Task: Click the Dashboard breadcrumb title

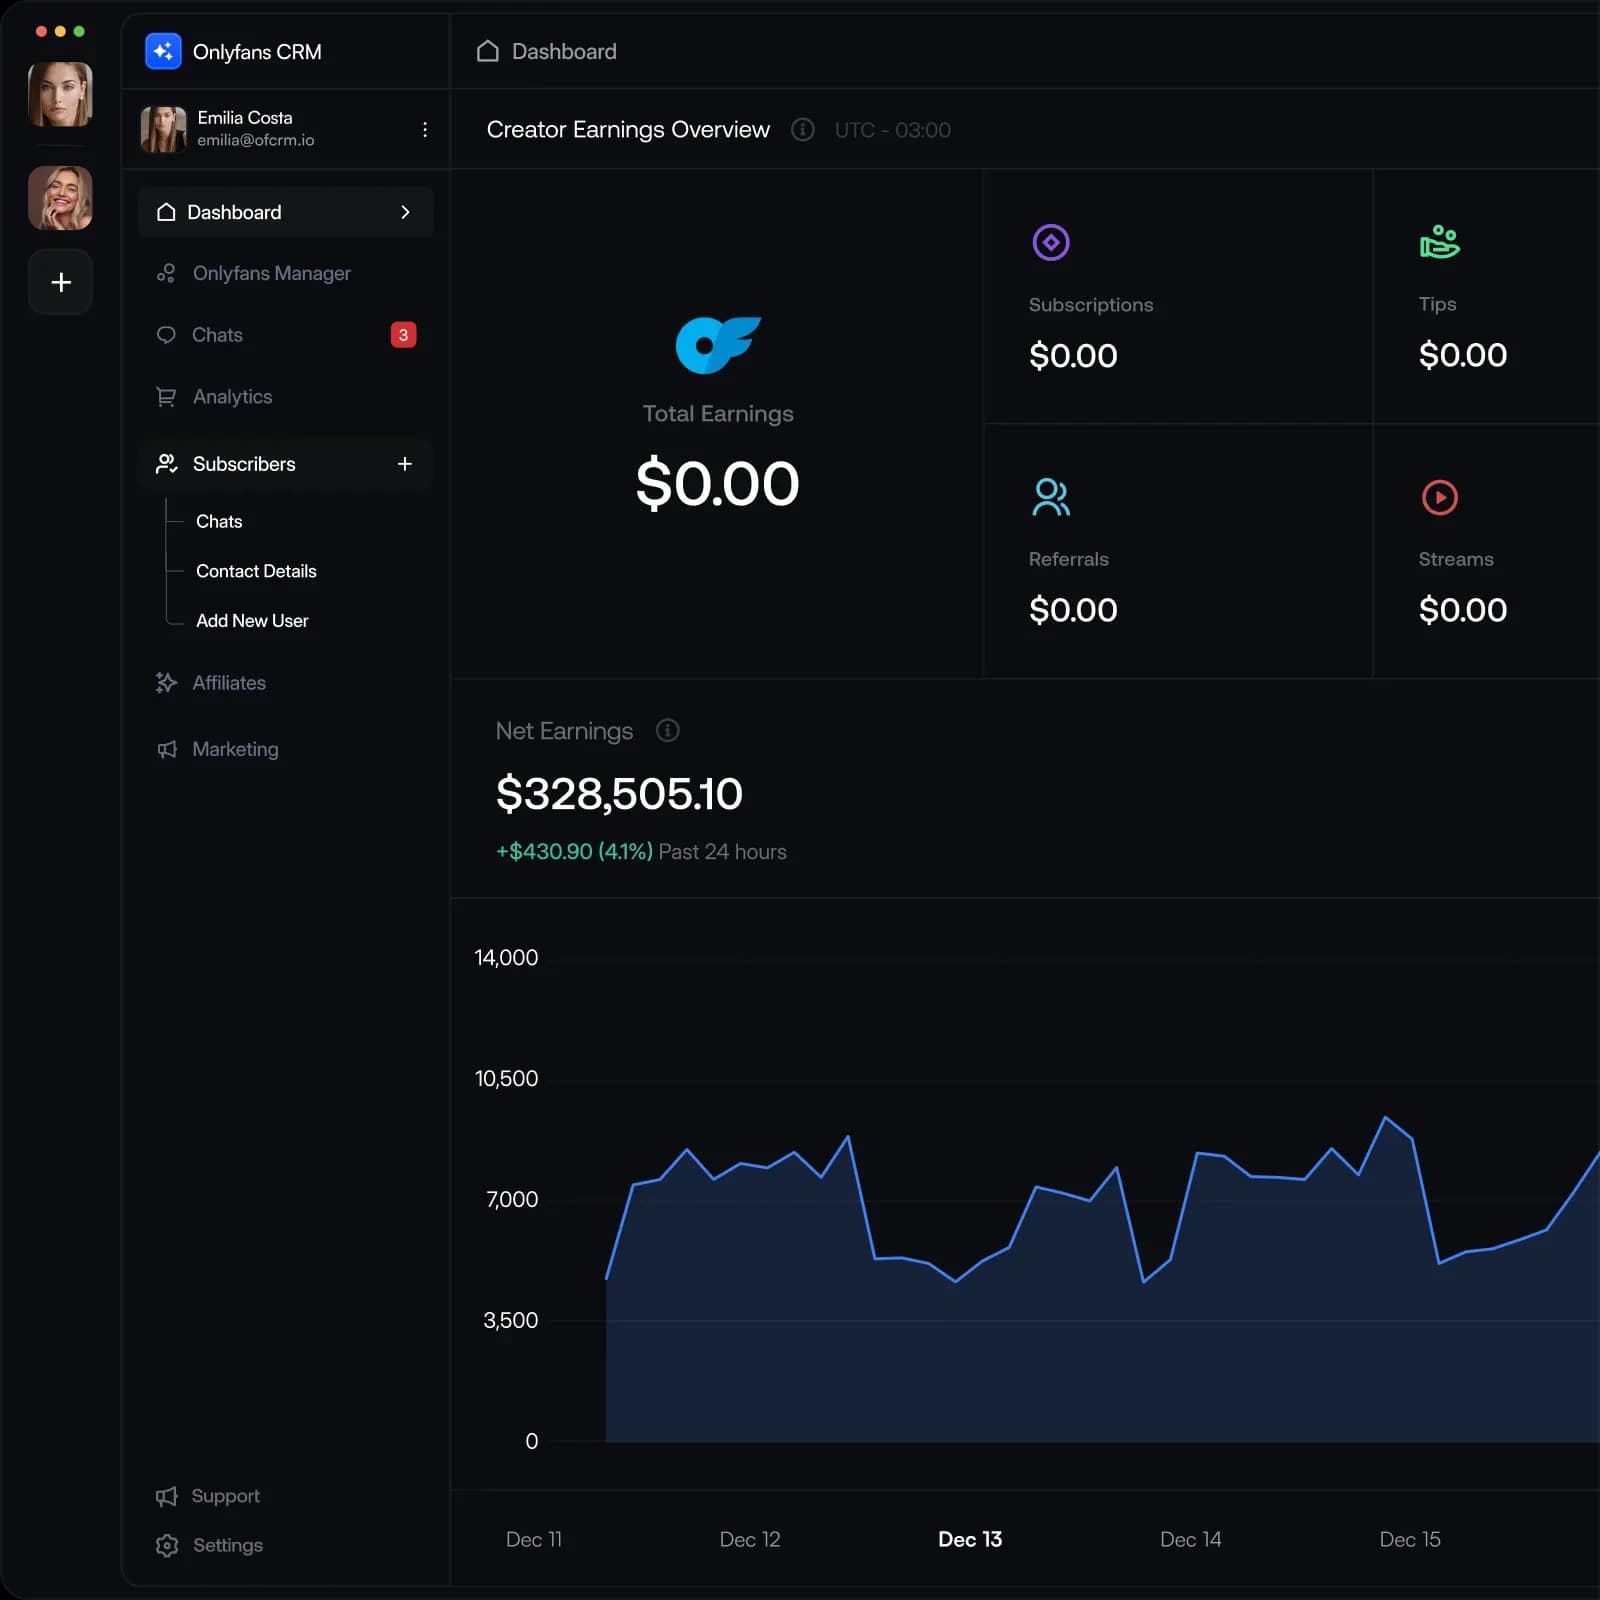Action: (x=564, y=51)
